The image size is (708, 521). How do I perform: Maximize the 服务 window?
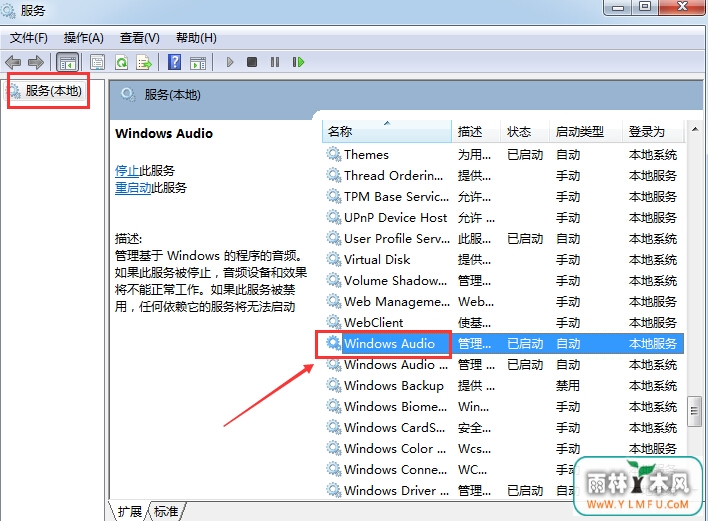[x=645, y=7]
